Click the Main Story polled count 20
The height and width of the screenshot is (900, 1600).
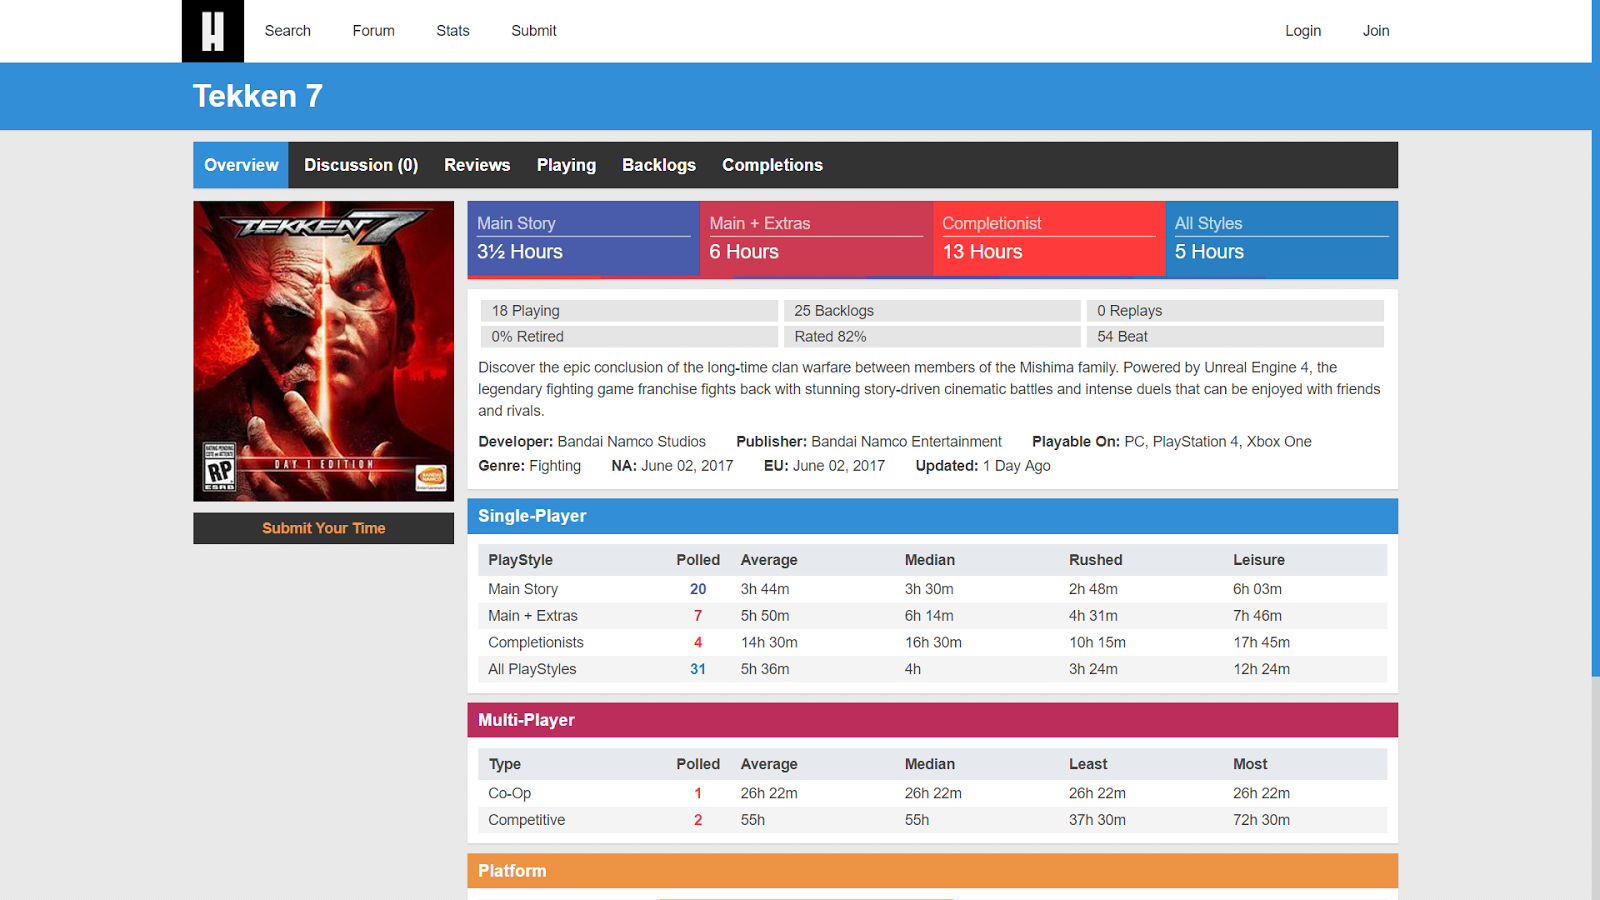point(698,589)
